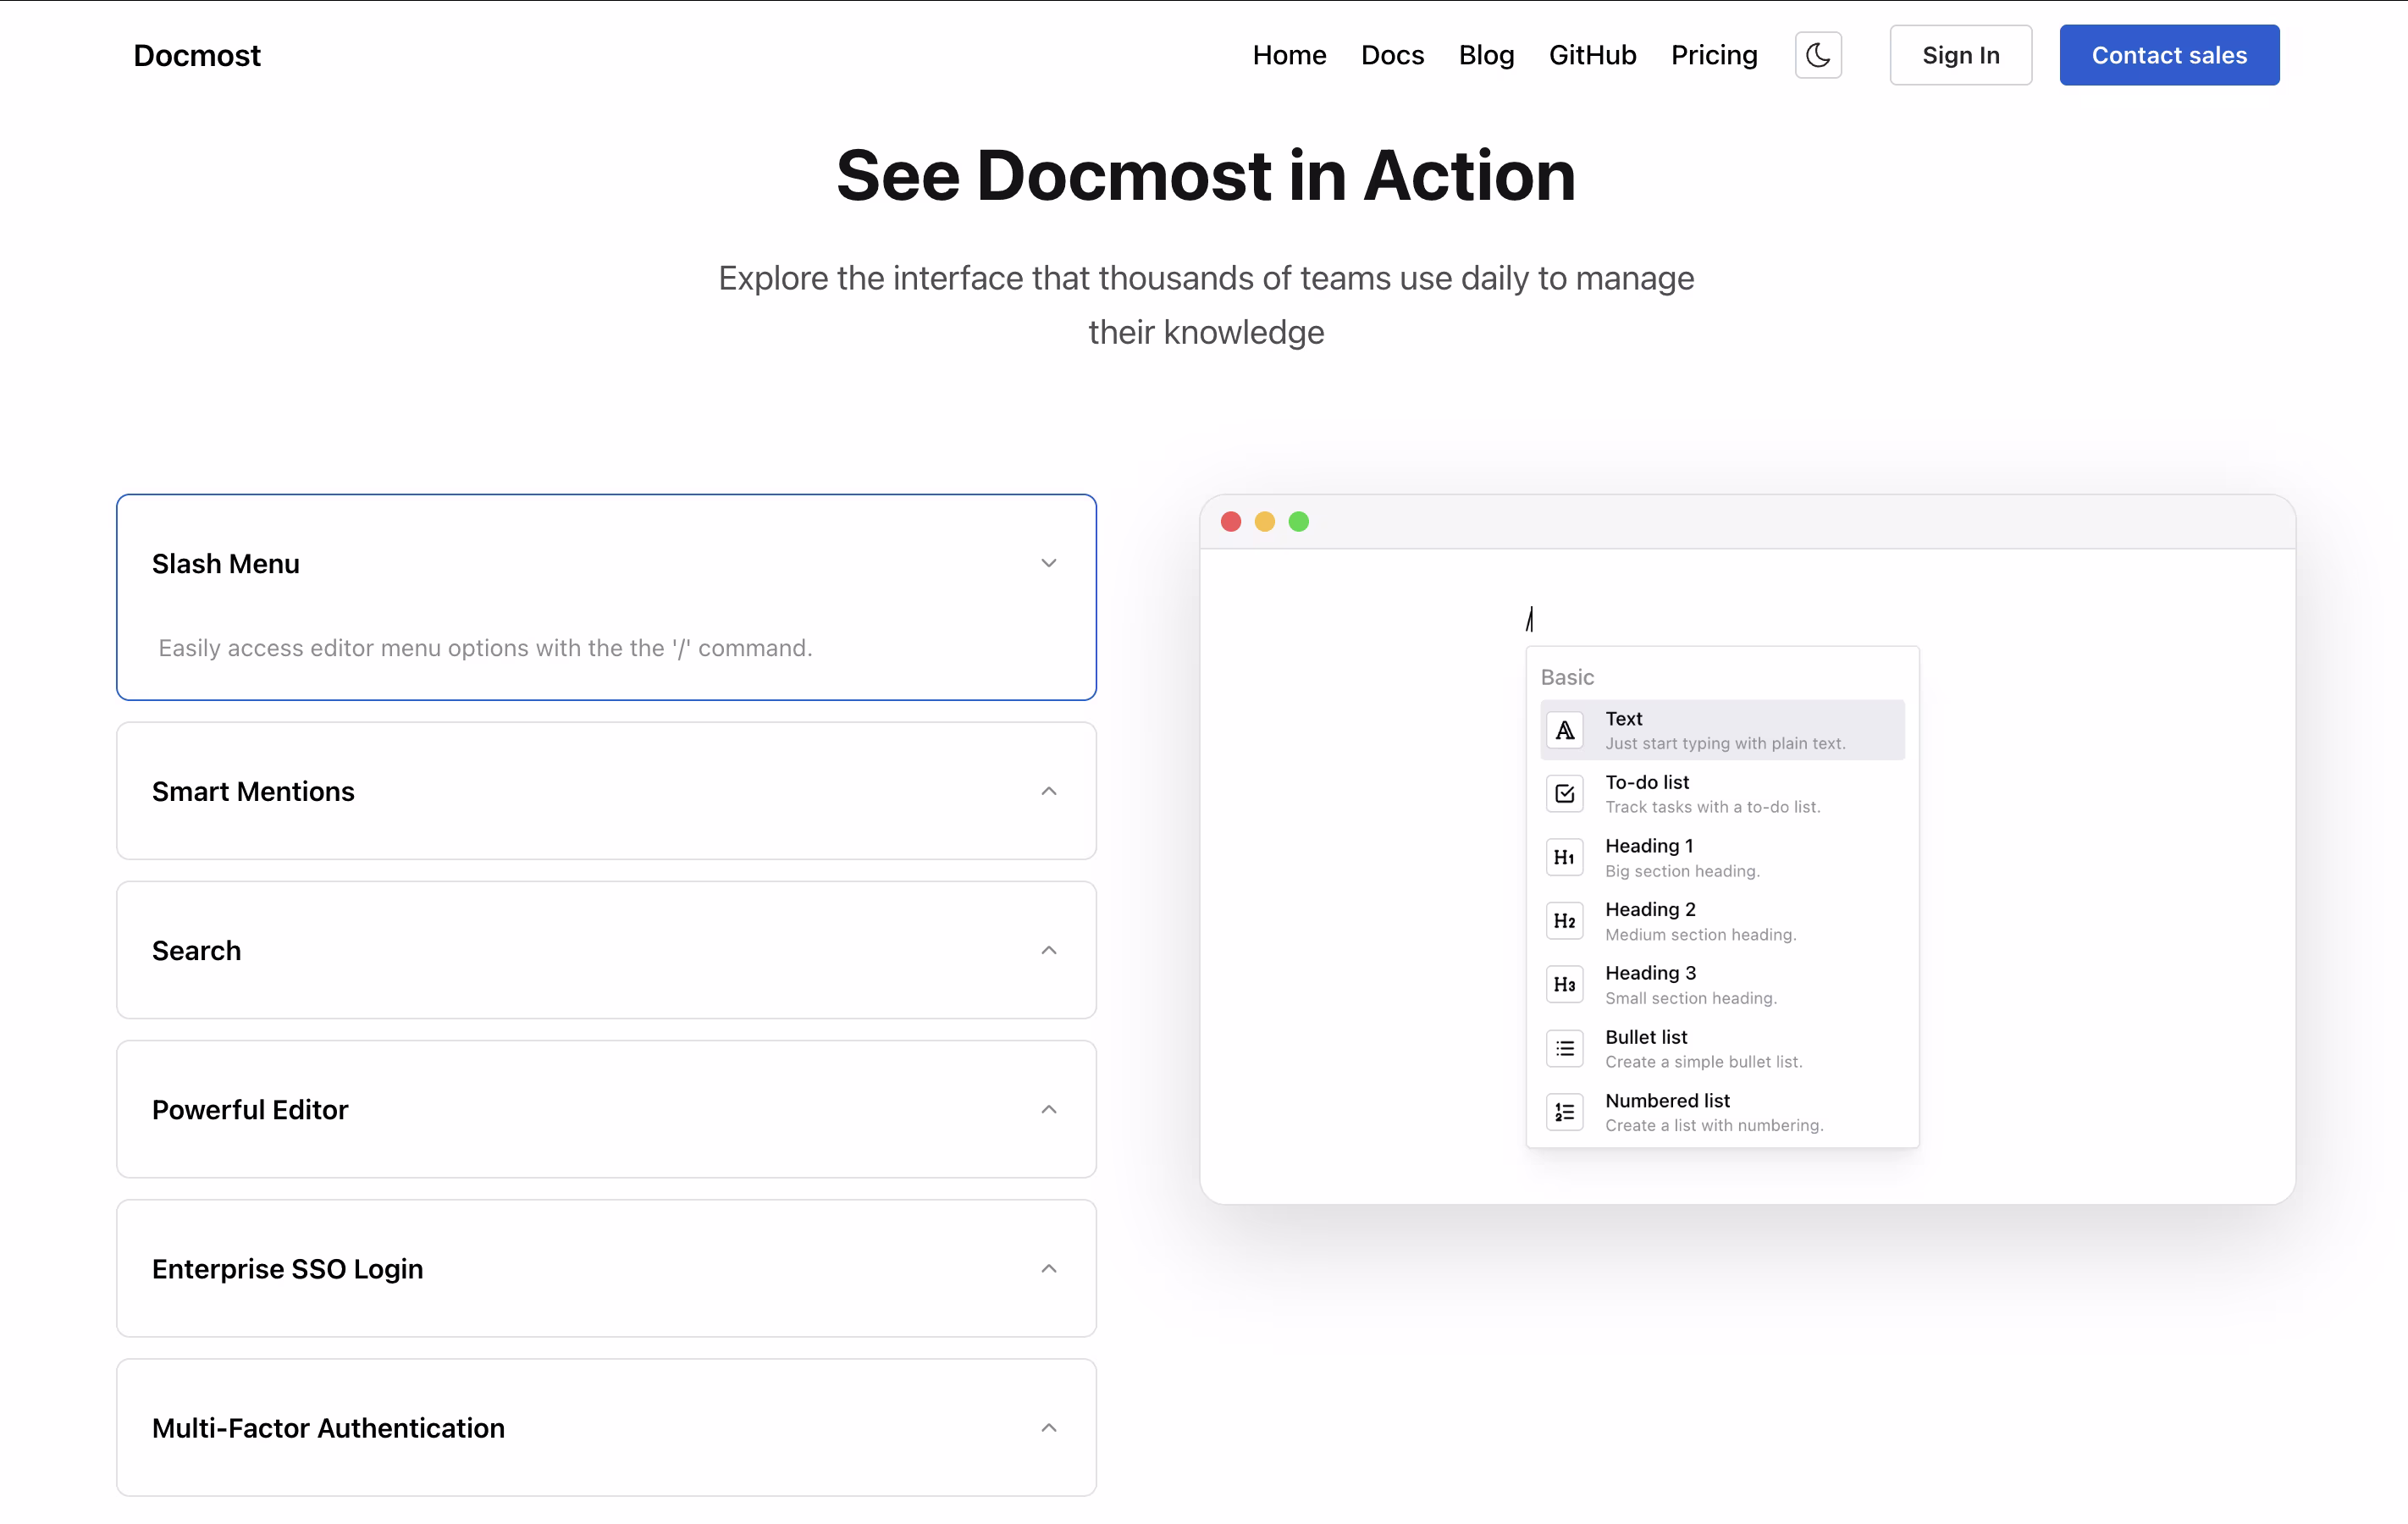Click the Docmost logo text
Screen dimensions: 2408x1524
click(x=197, y=55)
